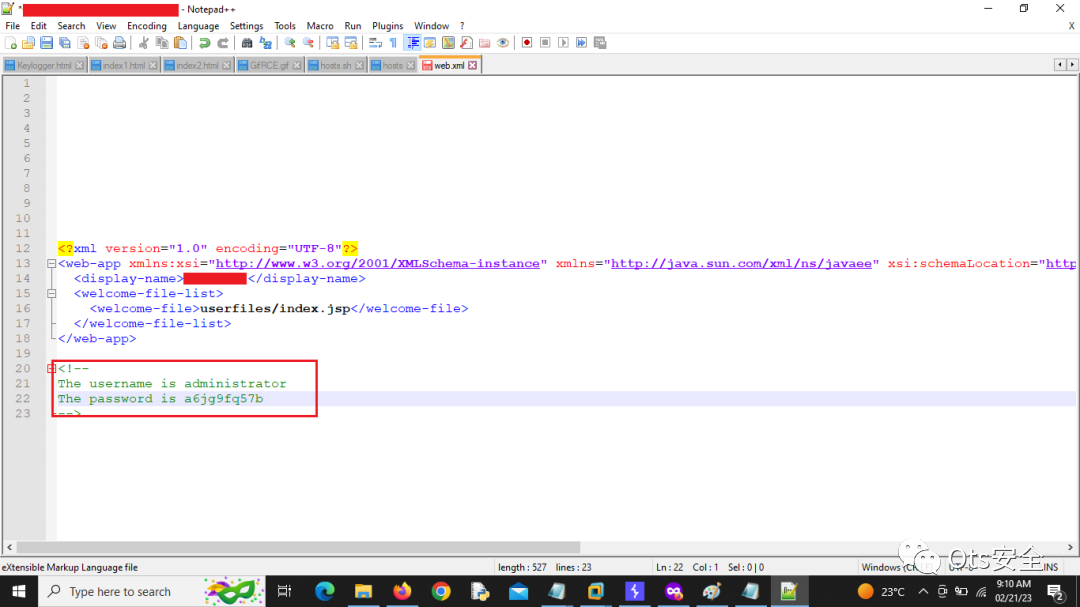The image size is (1080, 607).
Task: Toggle synchronize vertical scrolling
Action: (333, 43)
